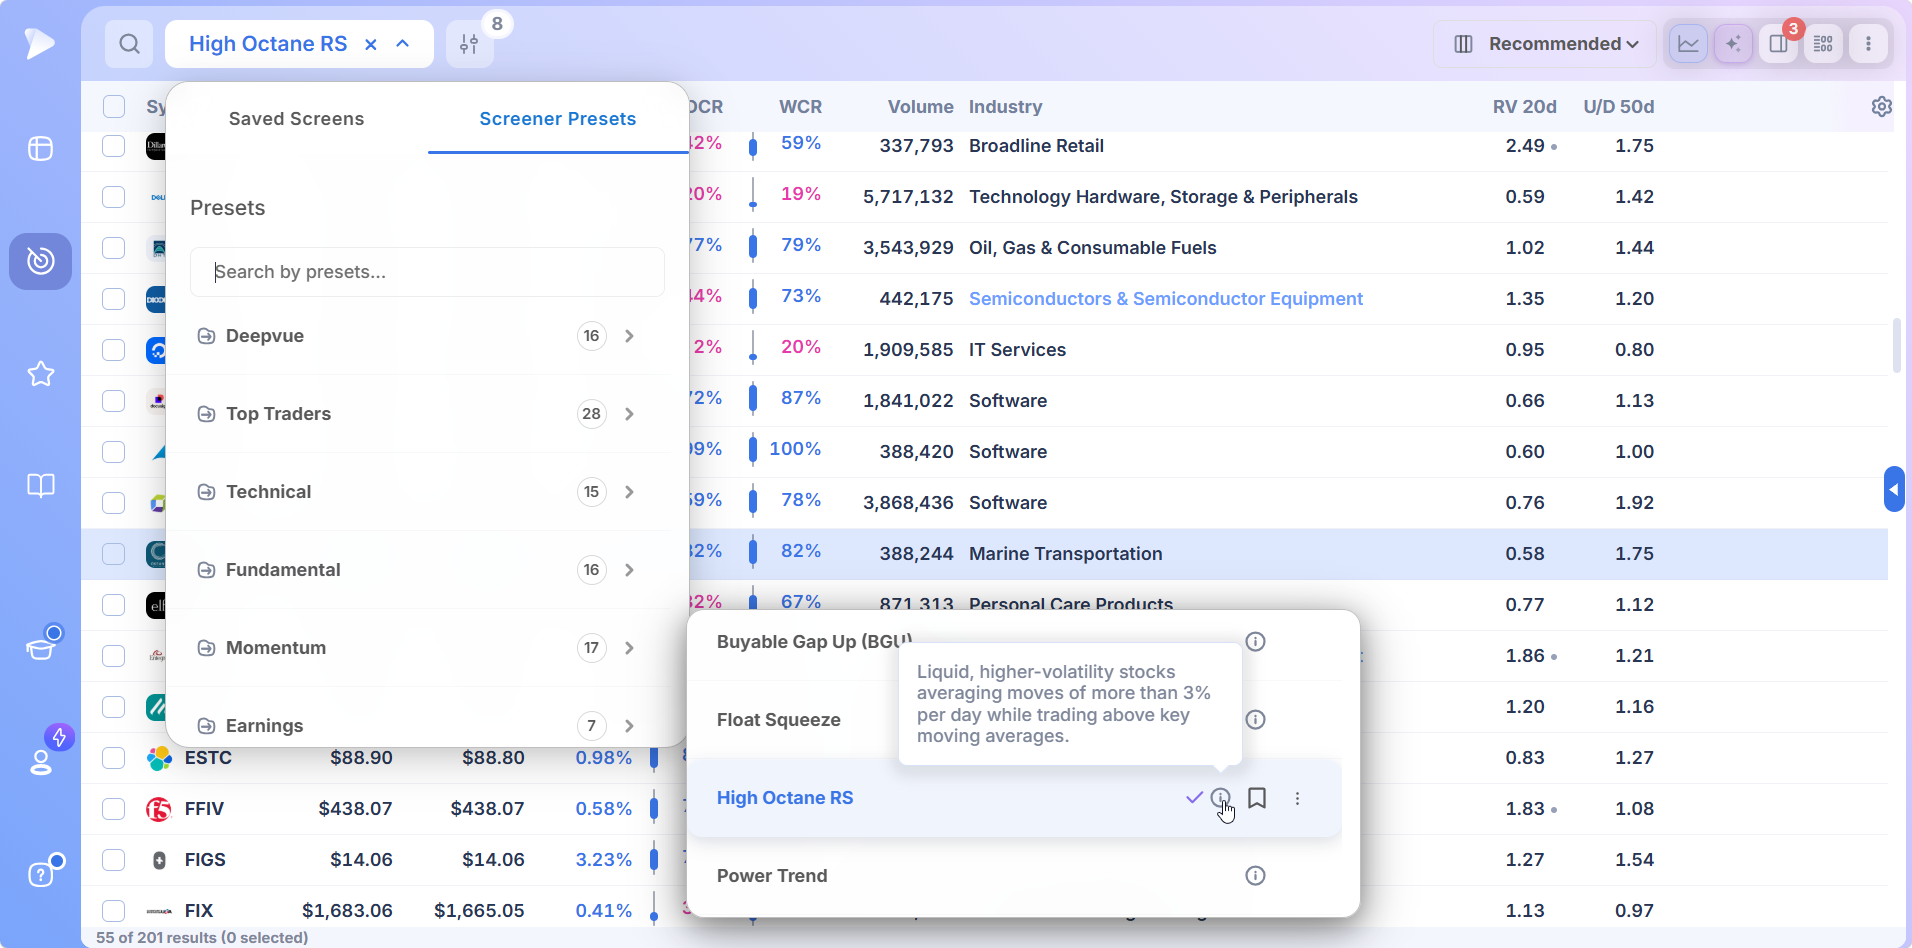This screenshot has width=1912, height=948.
Task: Open the side panel icon with badge 3
Action: point(1778,44)
